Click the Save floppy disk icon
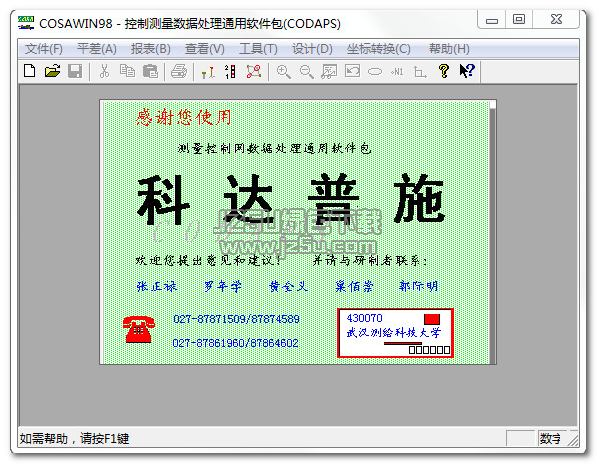This screenshot has width=597, height=464. tap(75, 71)
